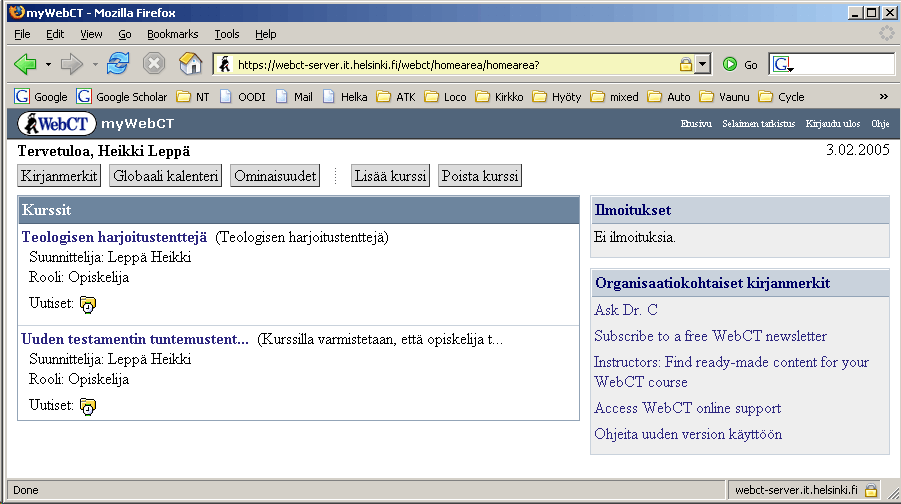Click the Ei ilmoituksia text
This screenshot has width=901, height=504.
[x=635, y=237]
